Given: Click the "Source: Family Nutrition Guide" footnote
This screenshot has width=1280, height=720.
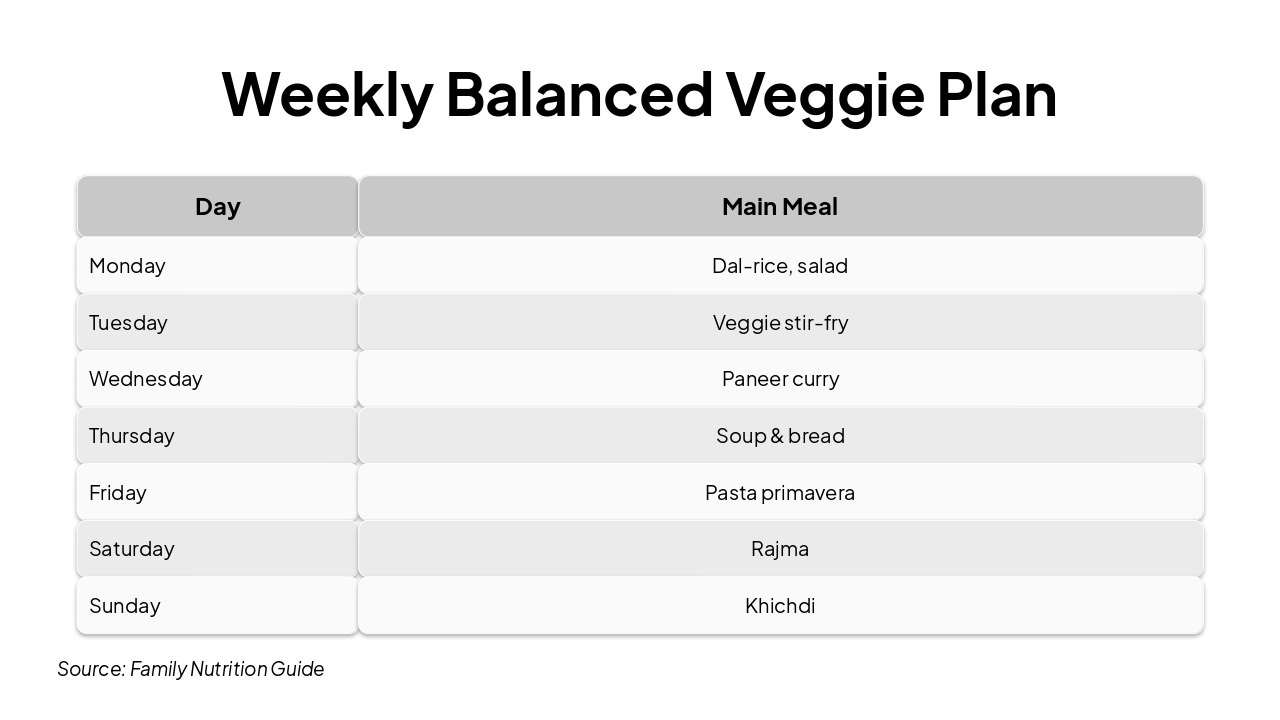Looking at the screenshot, I should coord(191,669).
